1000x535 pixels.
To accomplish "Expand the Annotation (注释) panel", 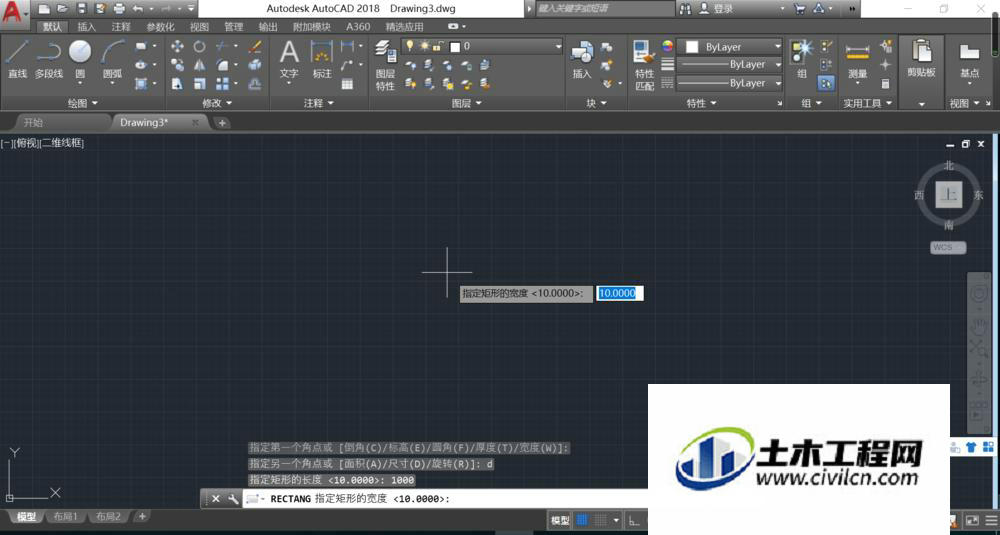I will (x=319, y=103).
